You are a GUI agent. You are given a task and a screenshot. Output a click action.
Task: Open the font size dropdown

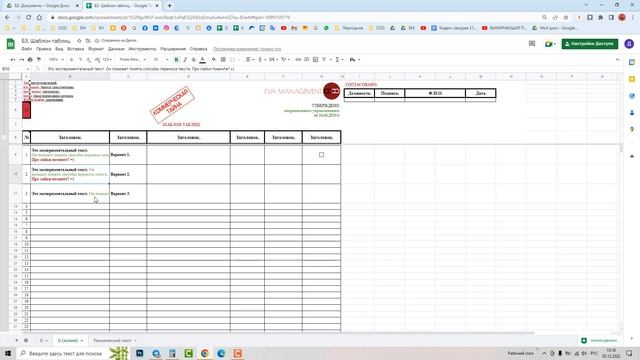coord(160,60)
